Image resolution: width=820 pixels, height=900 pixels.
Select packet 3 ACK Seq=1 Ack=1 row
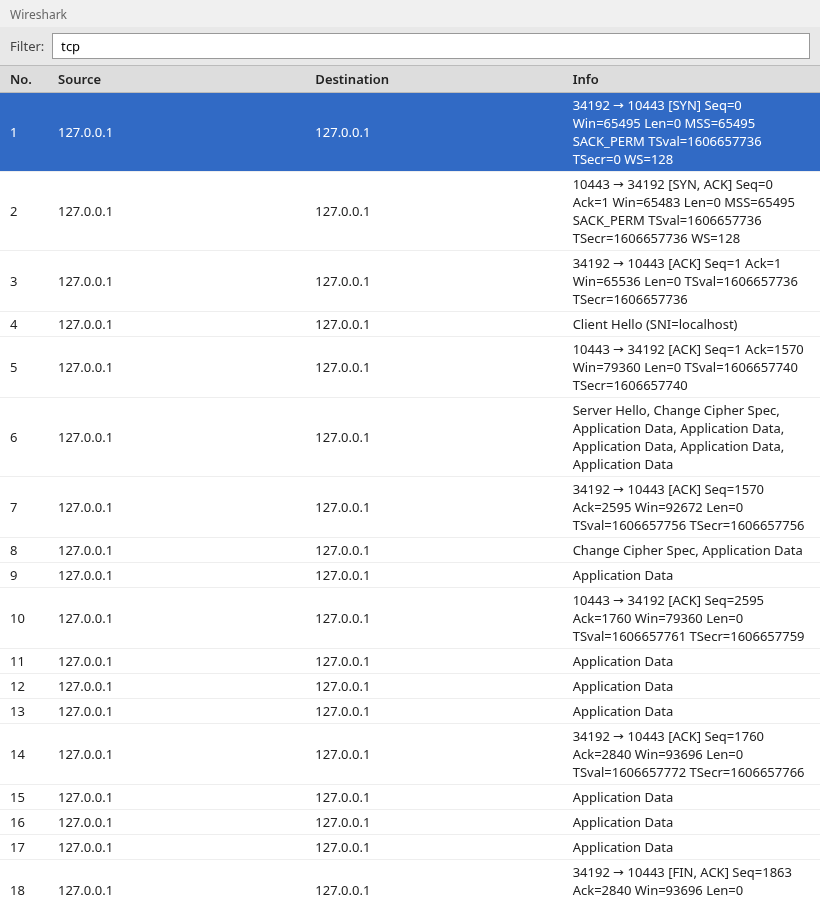point(410,281)
